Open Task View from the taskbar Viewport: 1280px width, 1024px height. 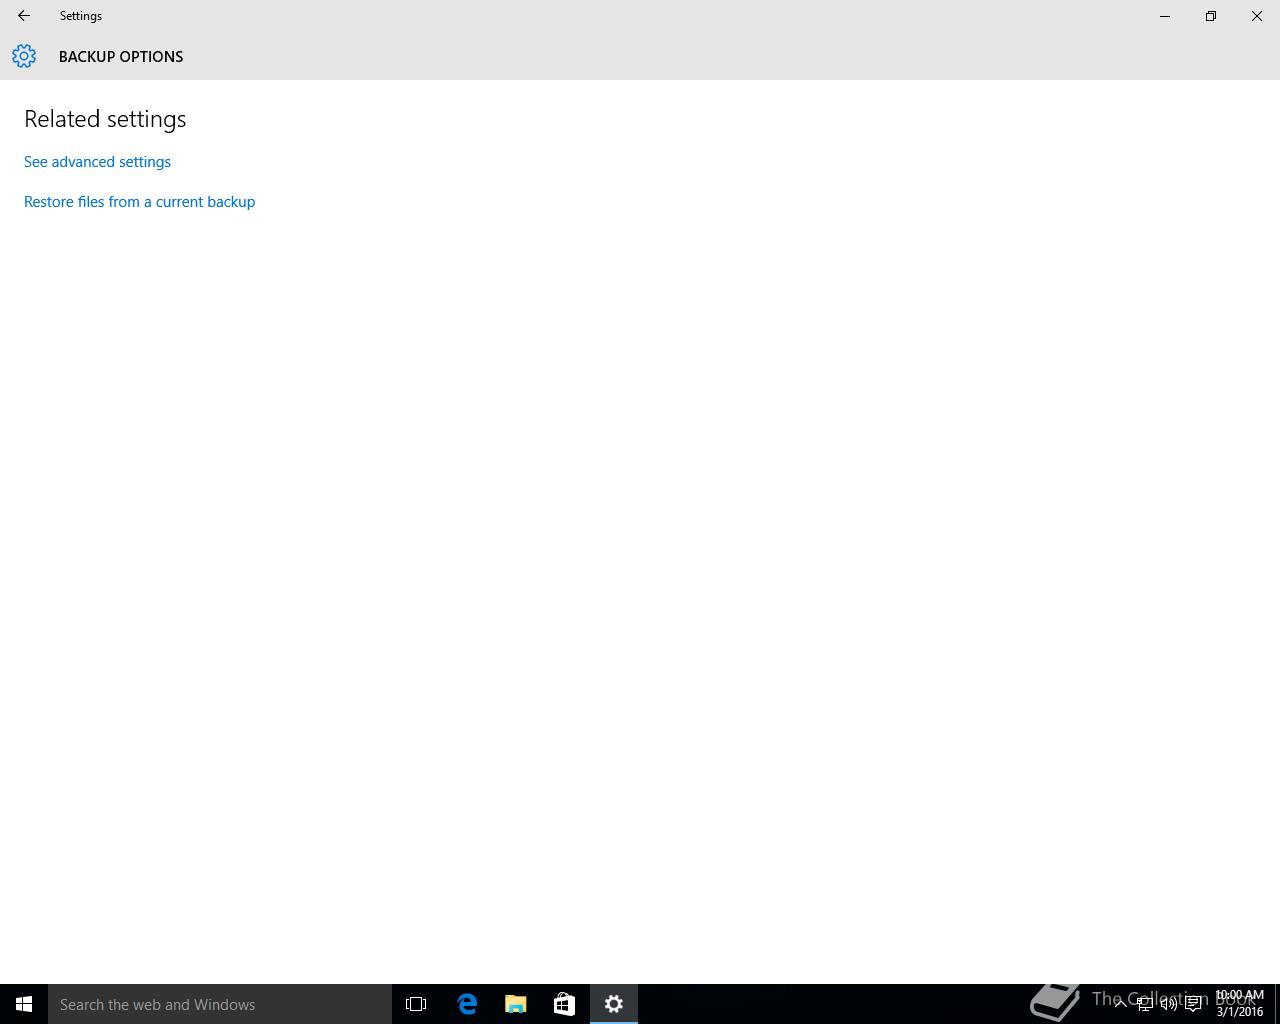(416, 1004)
